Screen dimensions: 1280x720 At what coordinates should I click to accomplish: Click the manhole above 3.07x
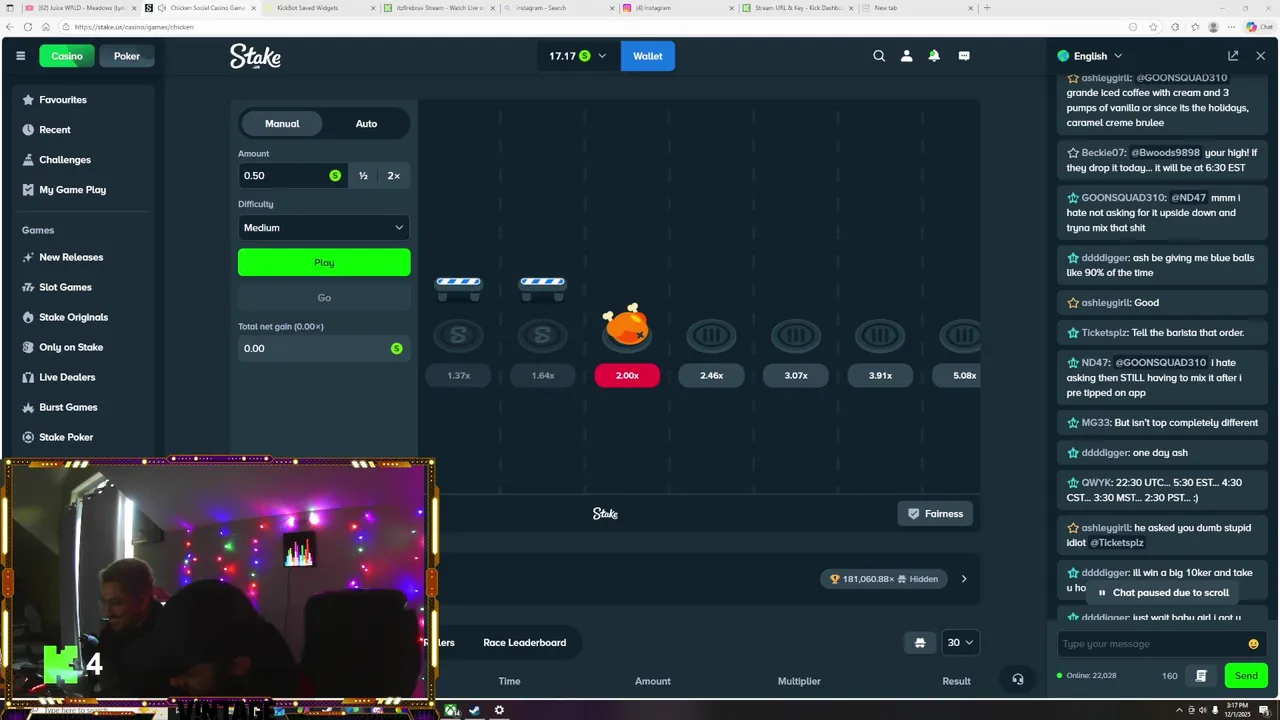795,334
